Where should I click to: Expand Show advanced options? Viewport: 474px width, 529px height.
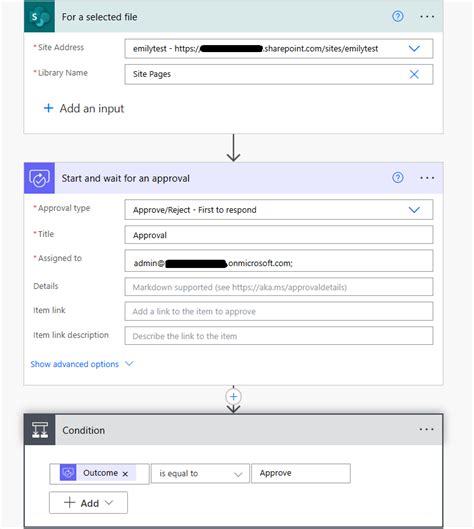tap(82, 364)
